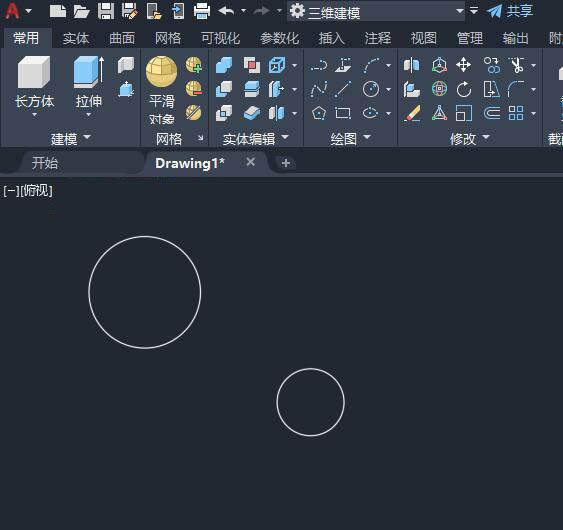This screenshot has width=563, height=530.
Task: Switch to the 实体 ribbon tab
Action: pyautogui.click(x=76, y=38)
